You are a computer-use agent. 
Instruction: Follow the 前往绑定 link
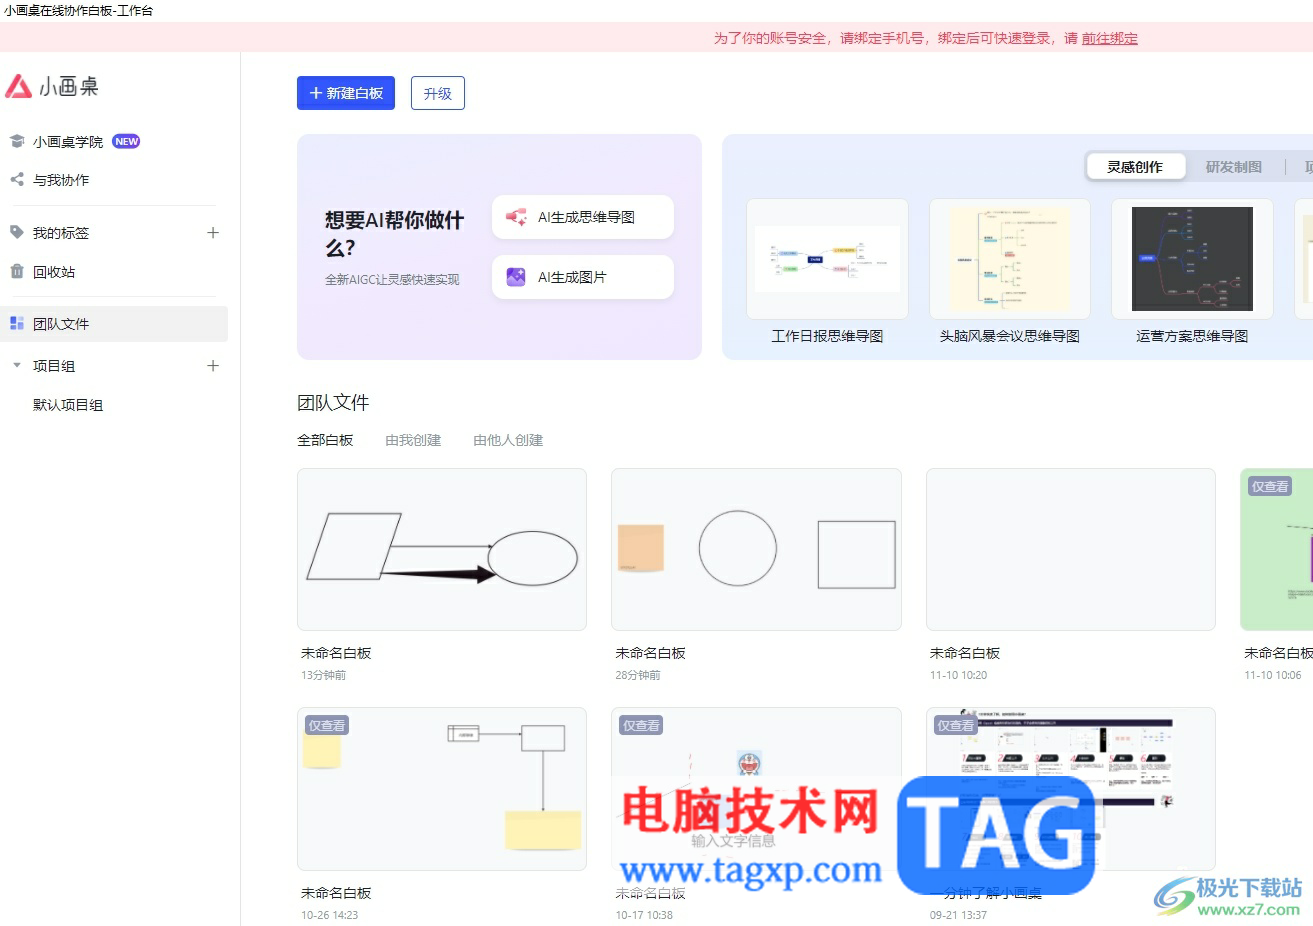[x=1110, y=38]
